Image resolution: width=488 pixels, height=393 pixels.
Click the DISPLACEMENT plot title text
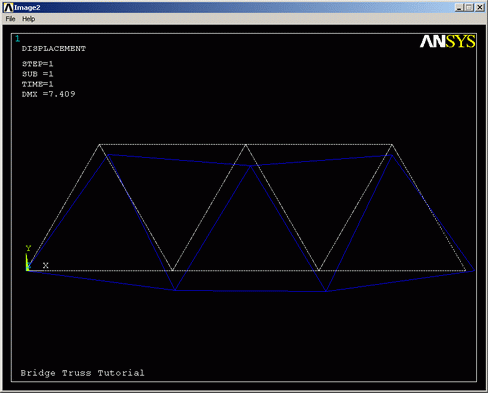[54, 49]
